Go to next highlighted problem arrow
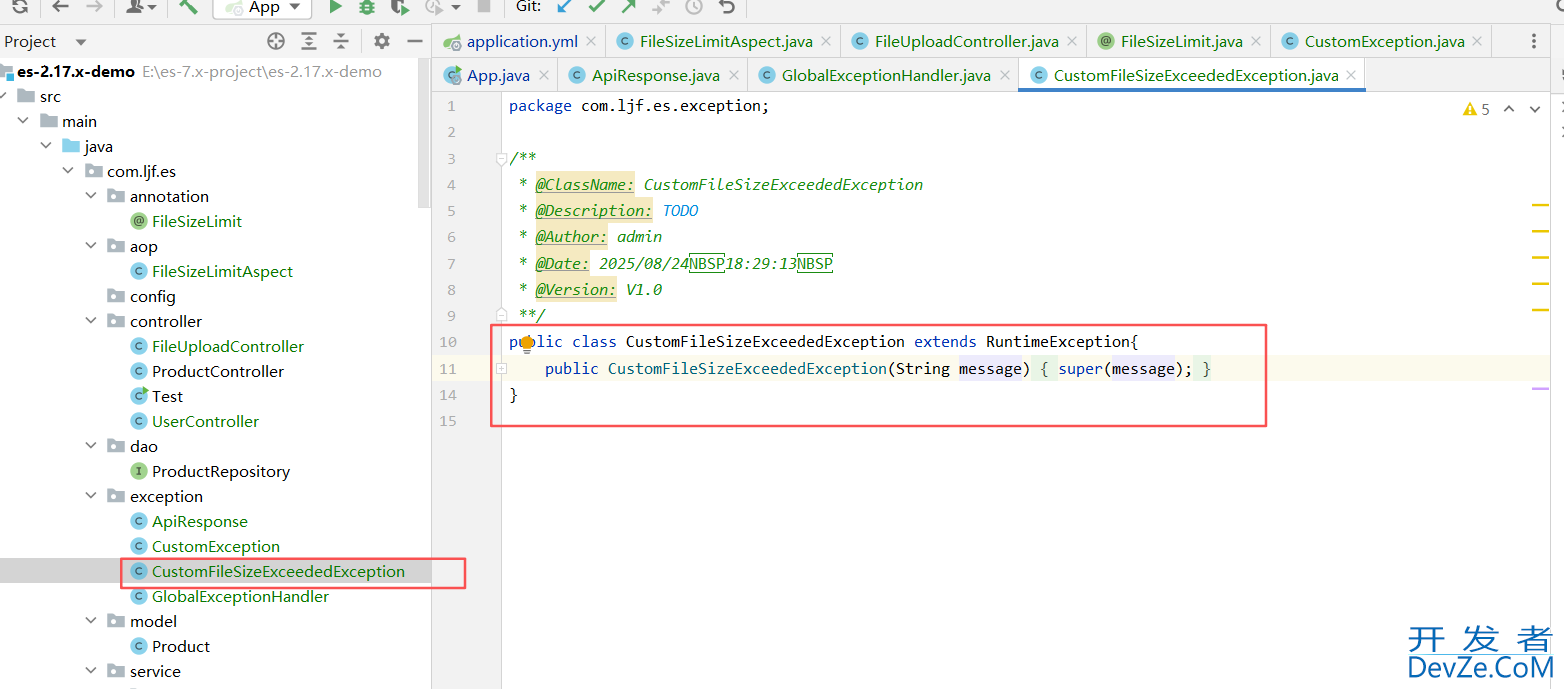1564x689 pixels. point(1535,109)
